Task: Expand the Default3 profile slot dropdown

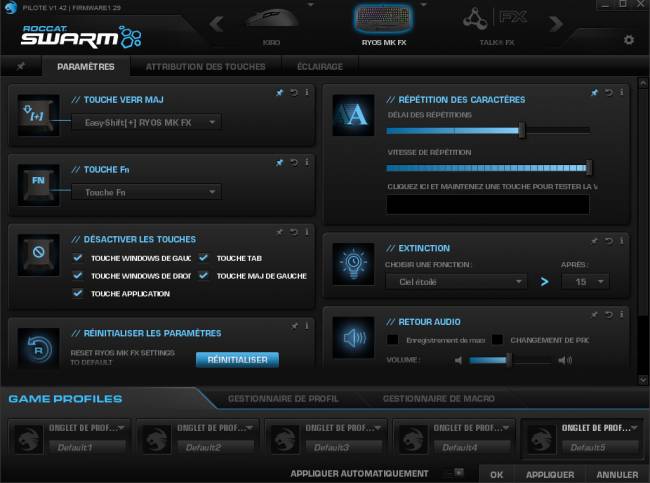Action: click(x=378, y=427)
